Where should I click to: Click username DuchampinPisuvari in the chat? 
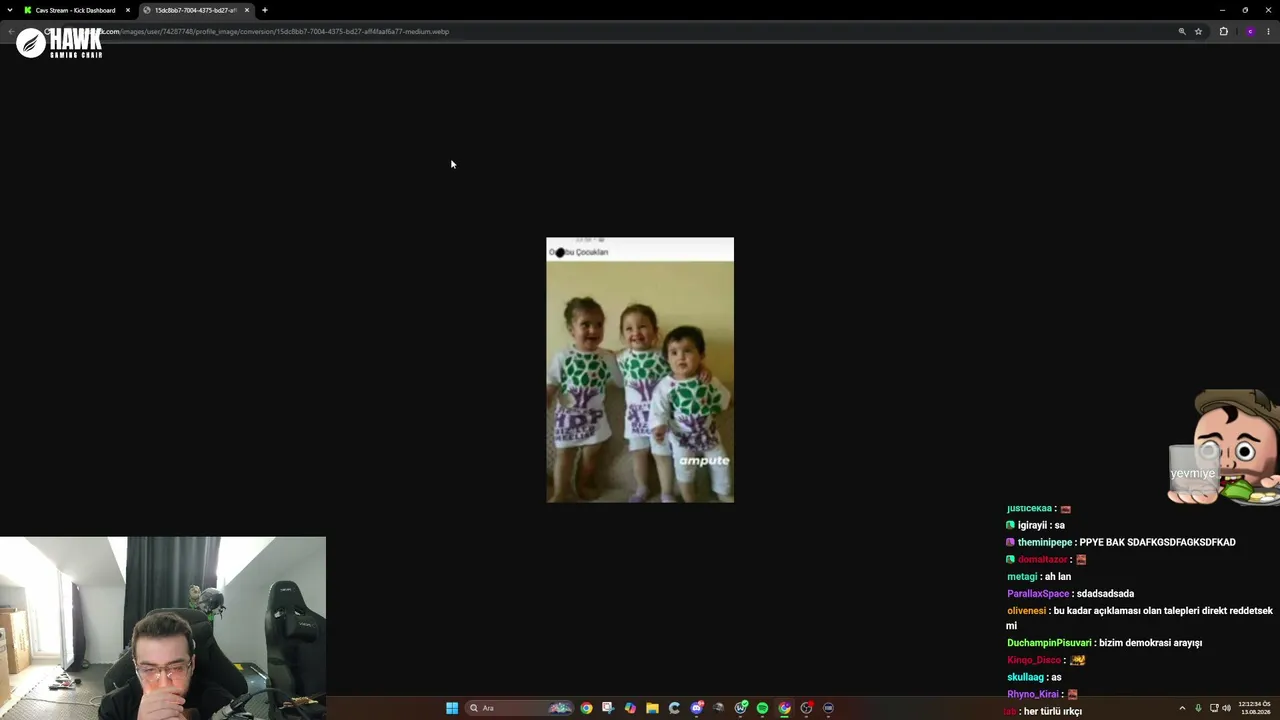click(1049, 643)
